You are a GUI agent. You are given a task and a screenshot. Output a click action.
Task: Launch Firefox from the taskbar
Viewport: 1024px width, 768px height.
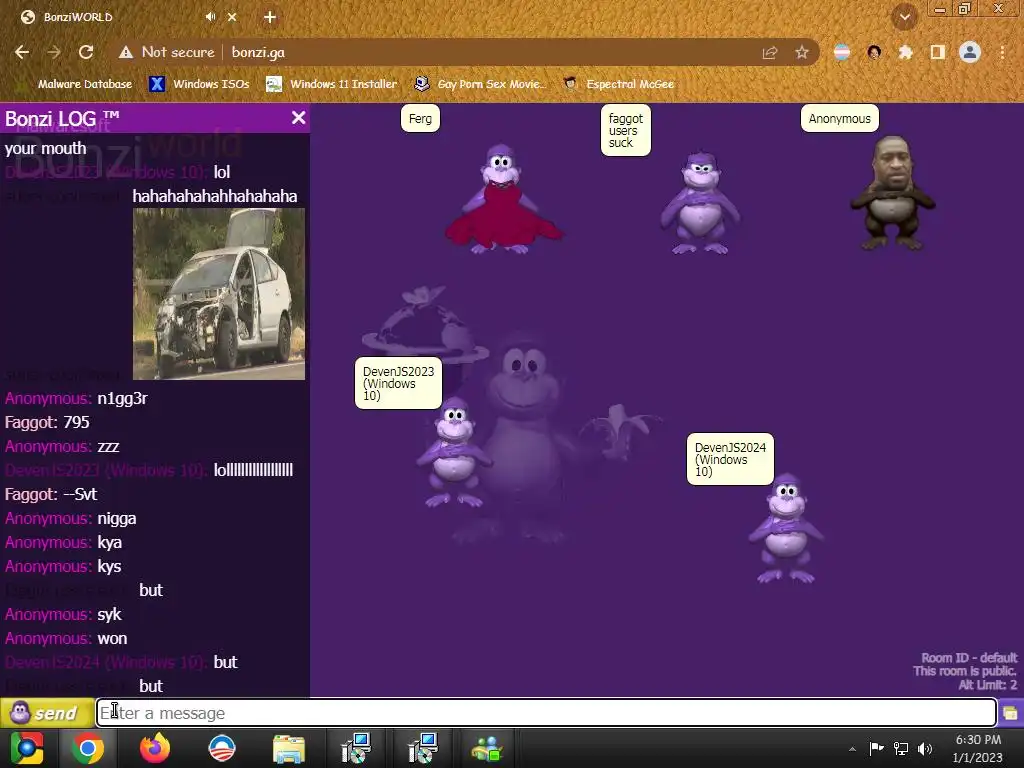pos(155,748)
